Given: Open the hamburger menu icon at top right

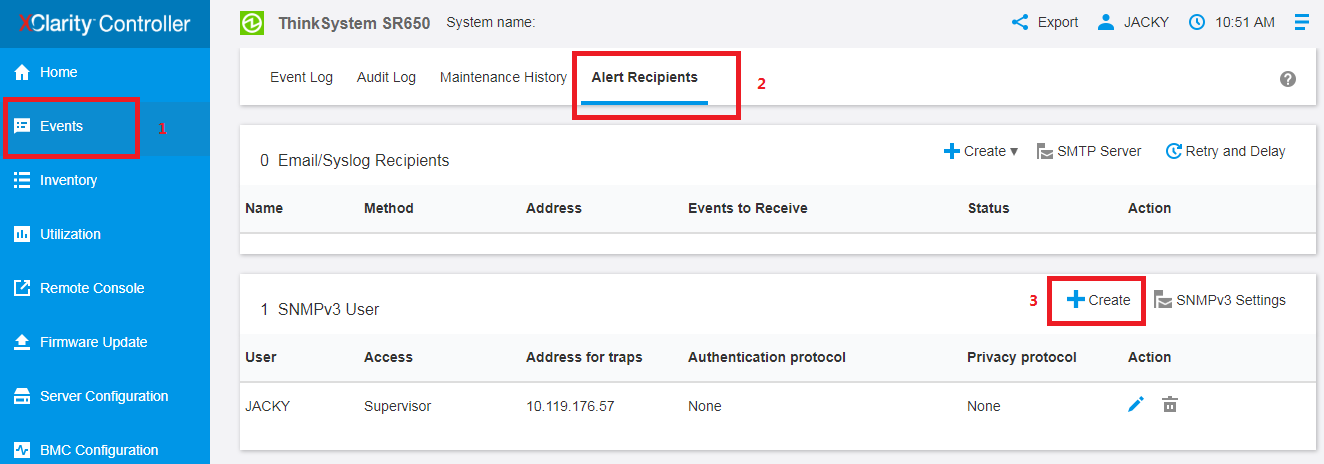Looking at the screenshot, I should pos(1301,22).
